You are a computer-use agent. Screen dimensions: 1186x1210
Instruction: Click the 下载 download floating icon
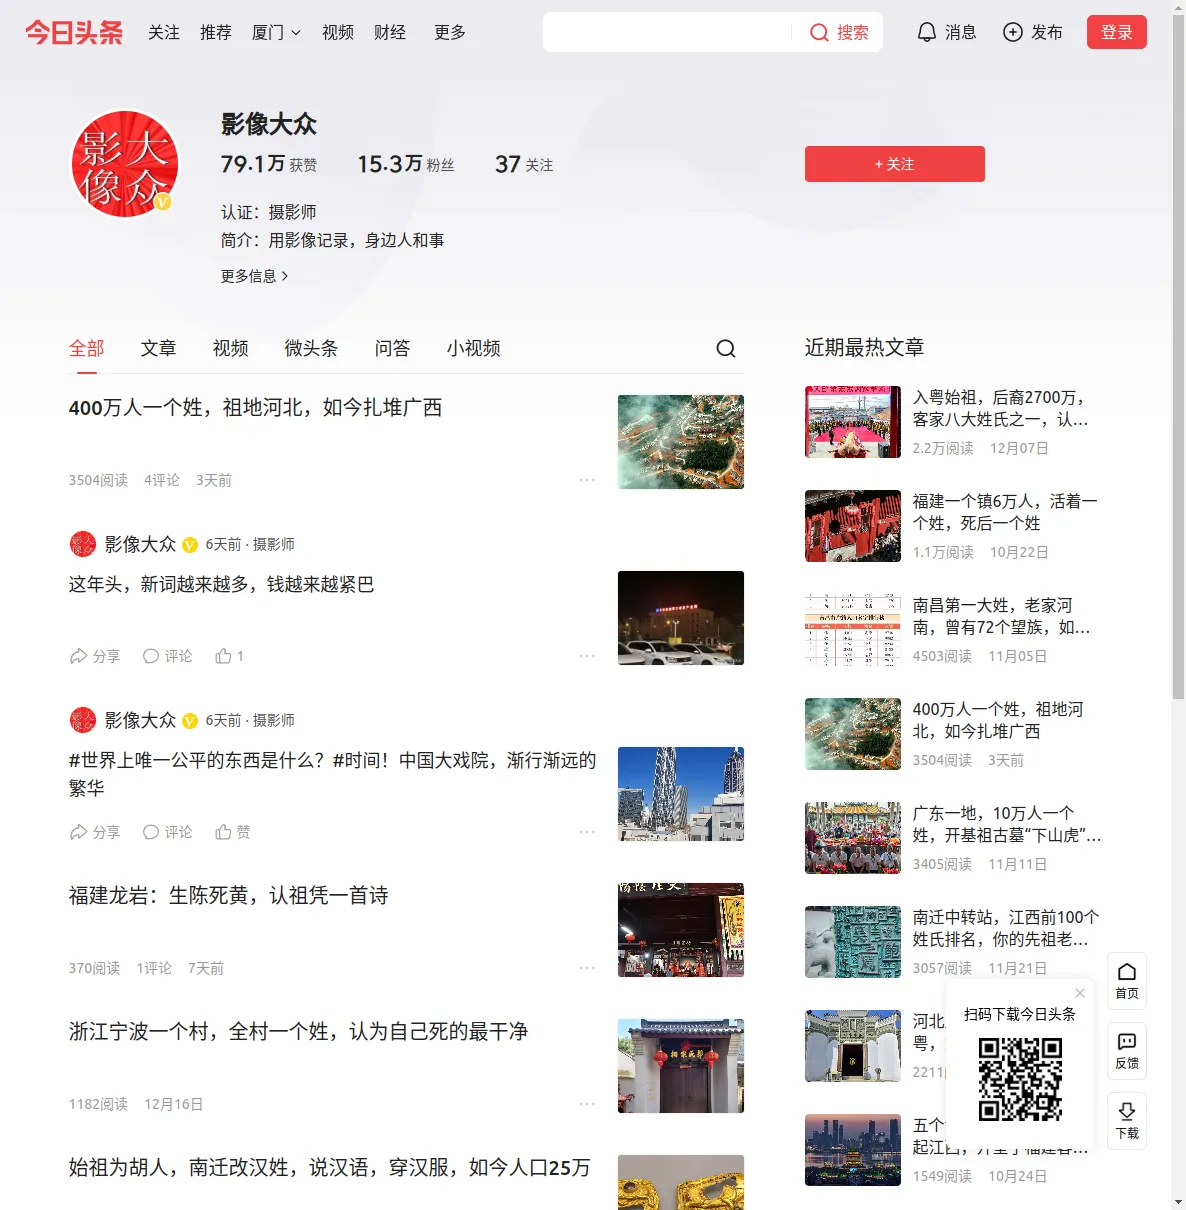[x=1127, y=1121]
